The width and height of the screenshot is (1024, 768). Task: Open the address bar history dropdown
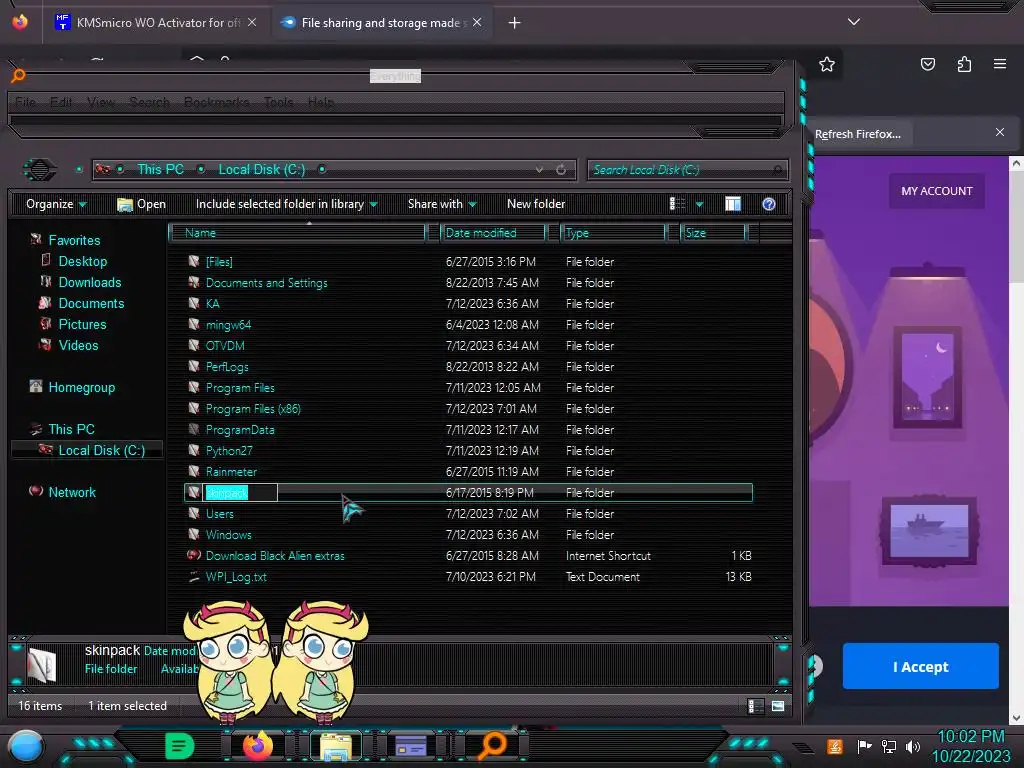539,169
